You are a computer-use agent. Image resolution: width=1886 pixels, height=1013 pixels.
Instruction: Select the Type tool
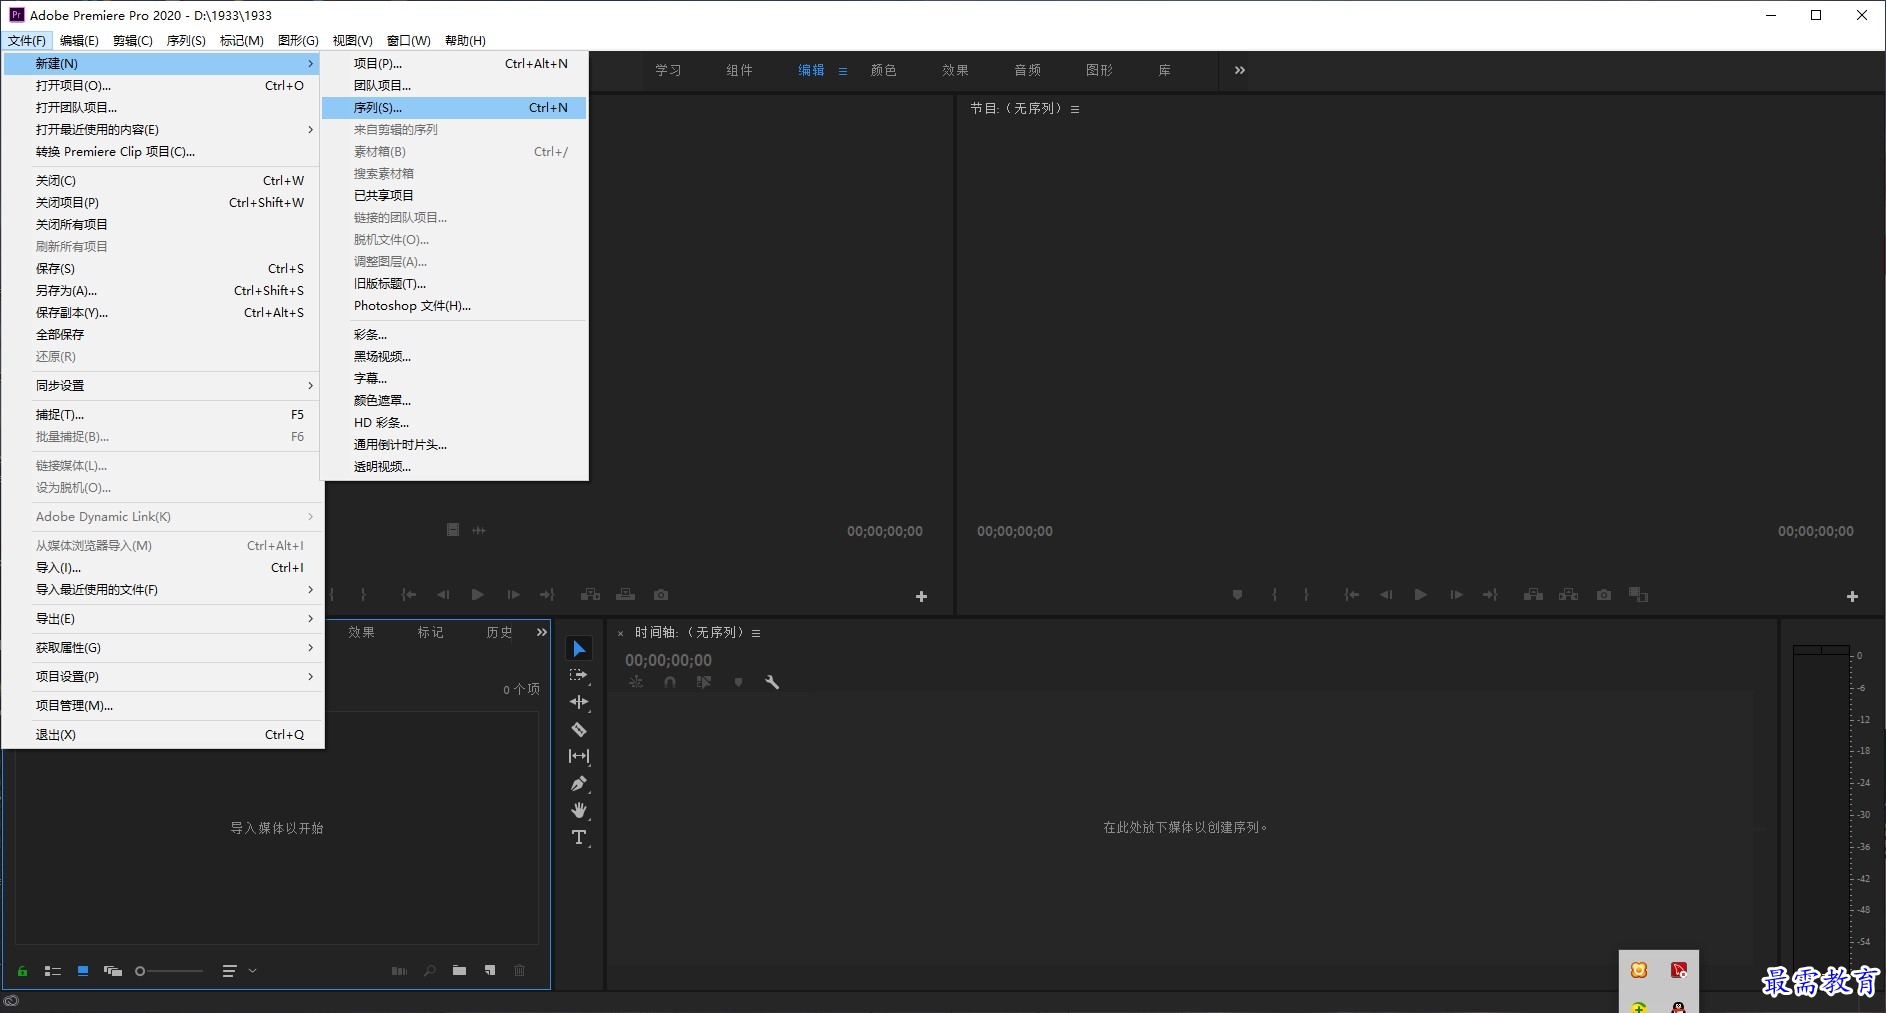pyautogui.click(x=579, y=838)
